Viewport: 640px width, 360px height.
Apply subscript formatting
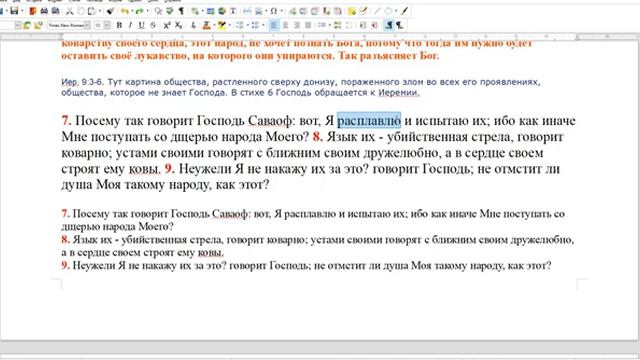coord(179,25)
